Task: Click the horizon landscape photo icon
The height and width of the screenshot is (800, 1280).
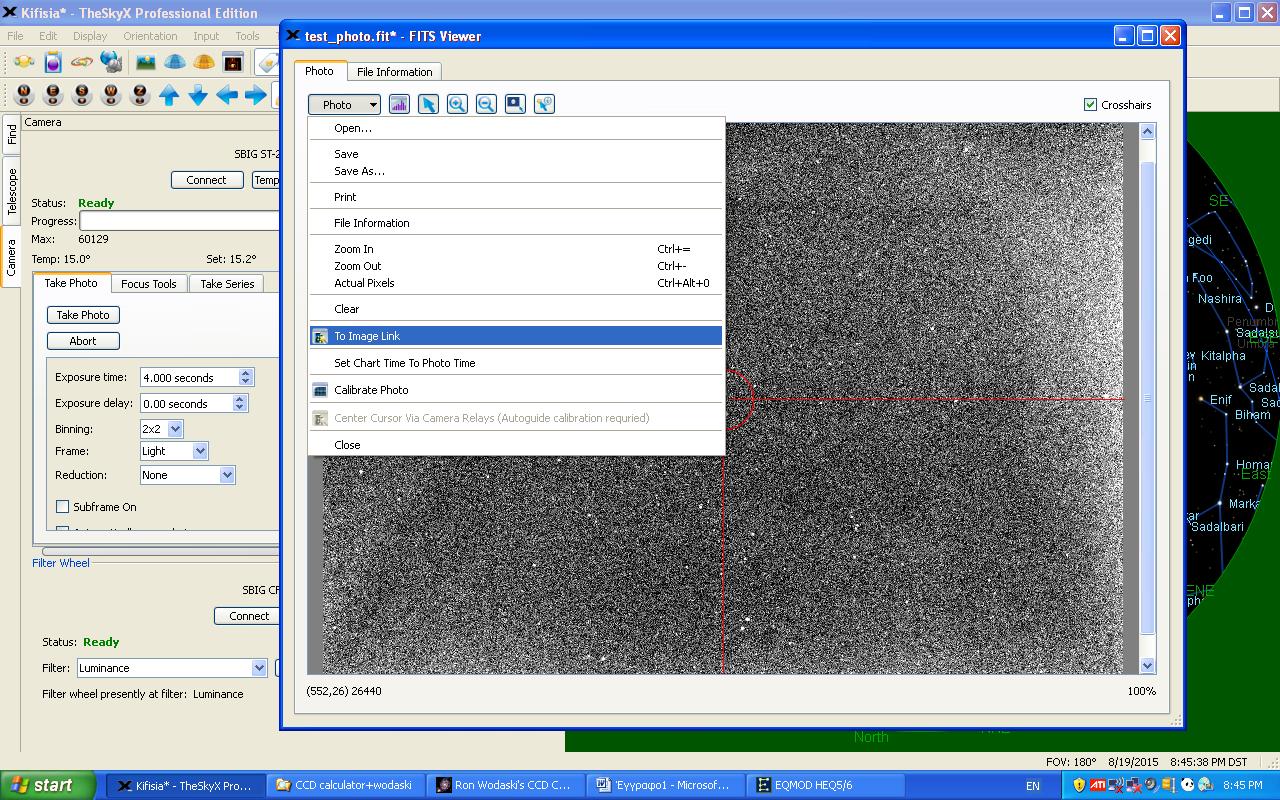Action: [x=146, y=62]
